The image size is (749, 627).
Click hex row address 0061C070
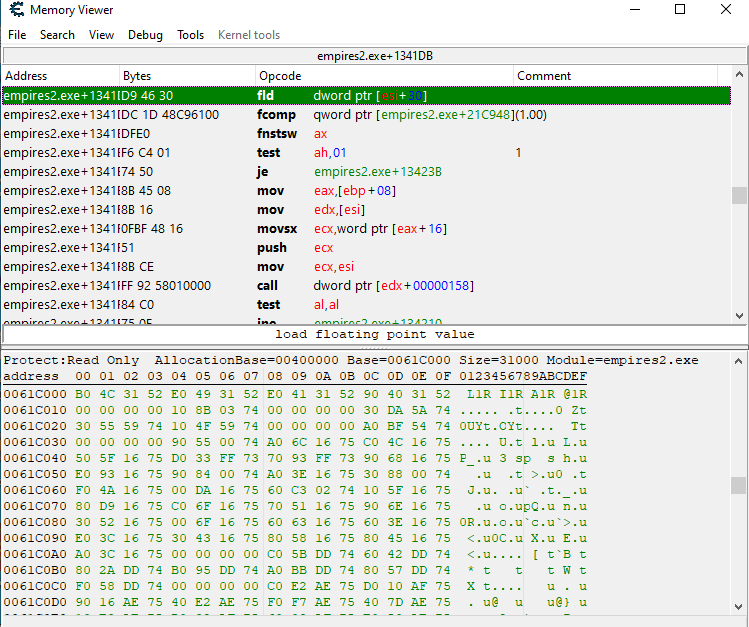point(35,506)
